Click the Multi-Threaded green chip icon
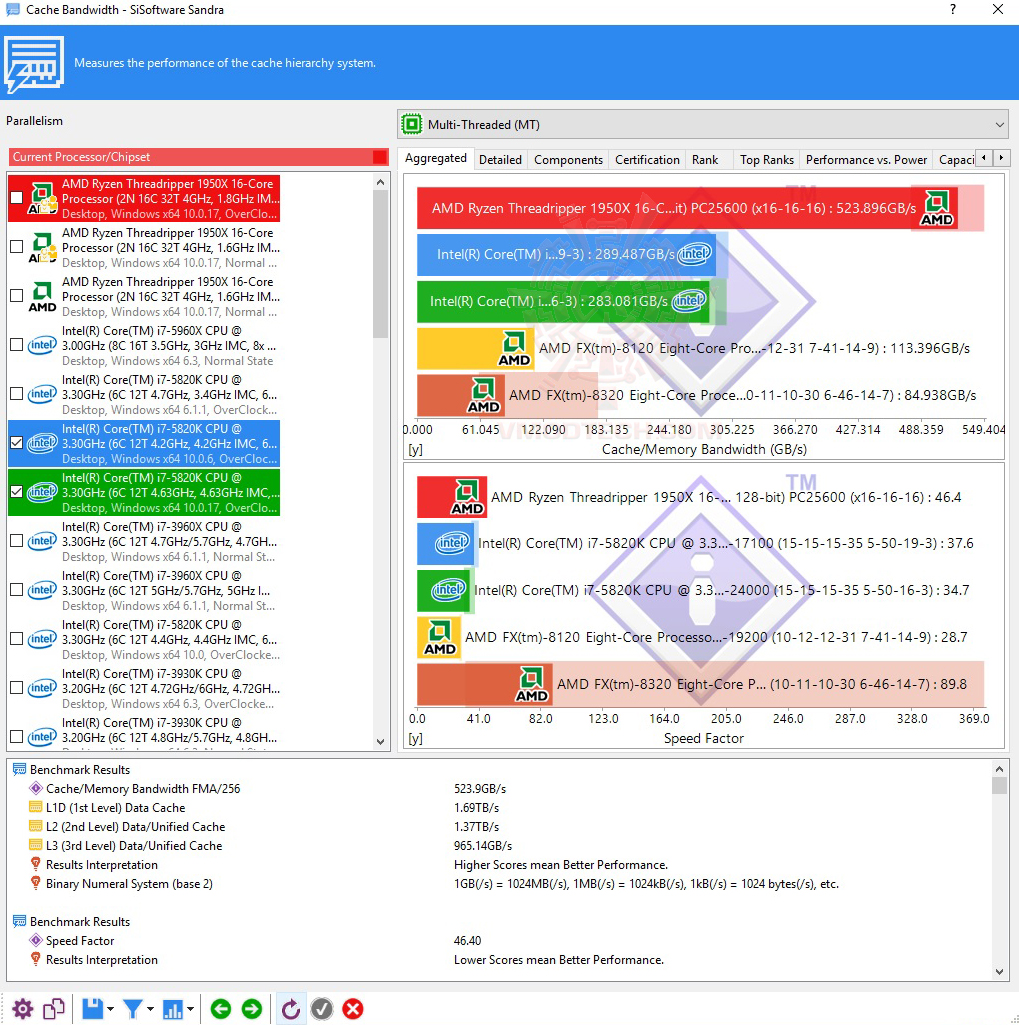This screenshot has height=1025, width=1019. (x=412, y=124)
